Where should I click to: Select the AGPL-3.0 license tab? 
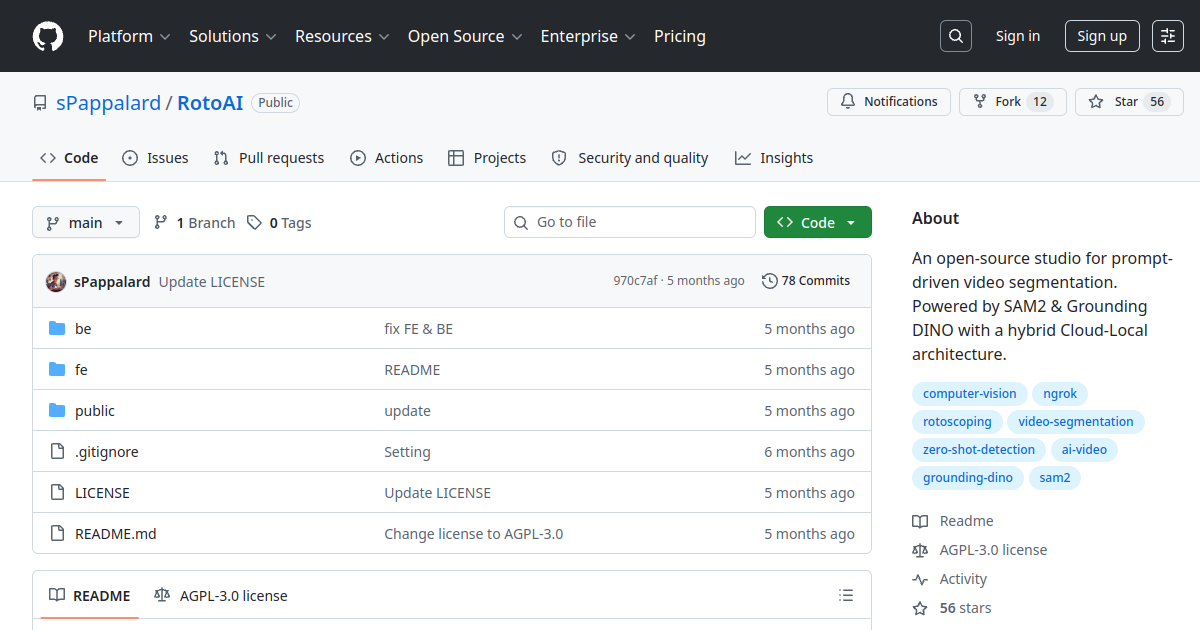(221, 596)
